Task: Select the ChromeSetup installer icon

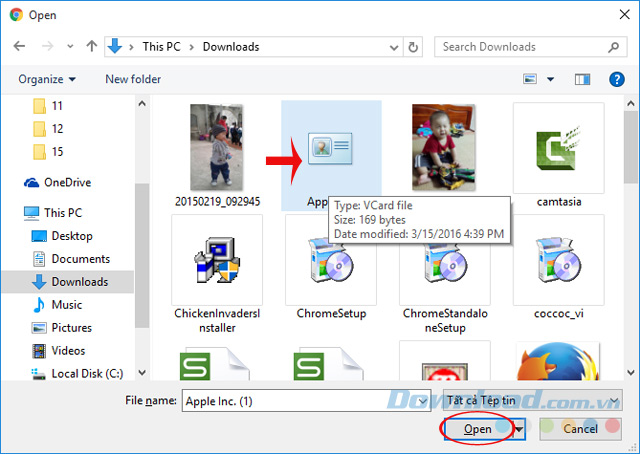Action: (331, 261)
